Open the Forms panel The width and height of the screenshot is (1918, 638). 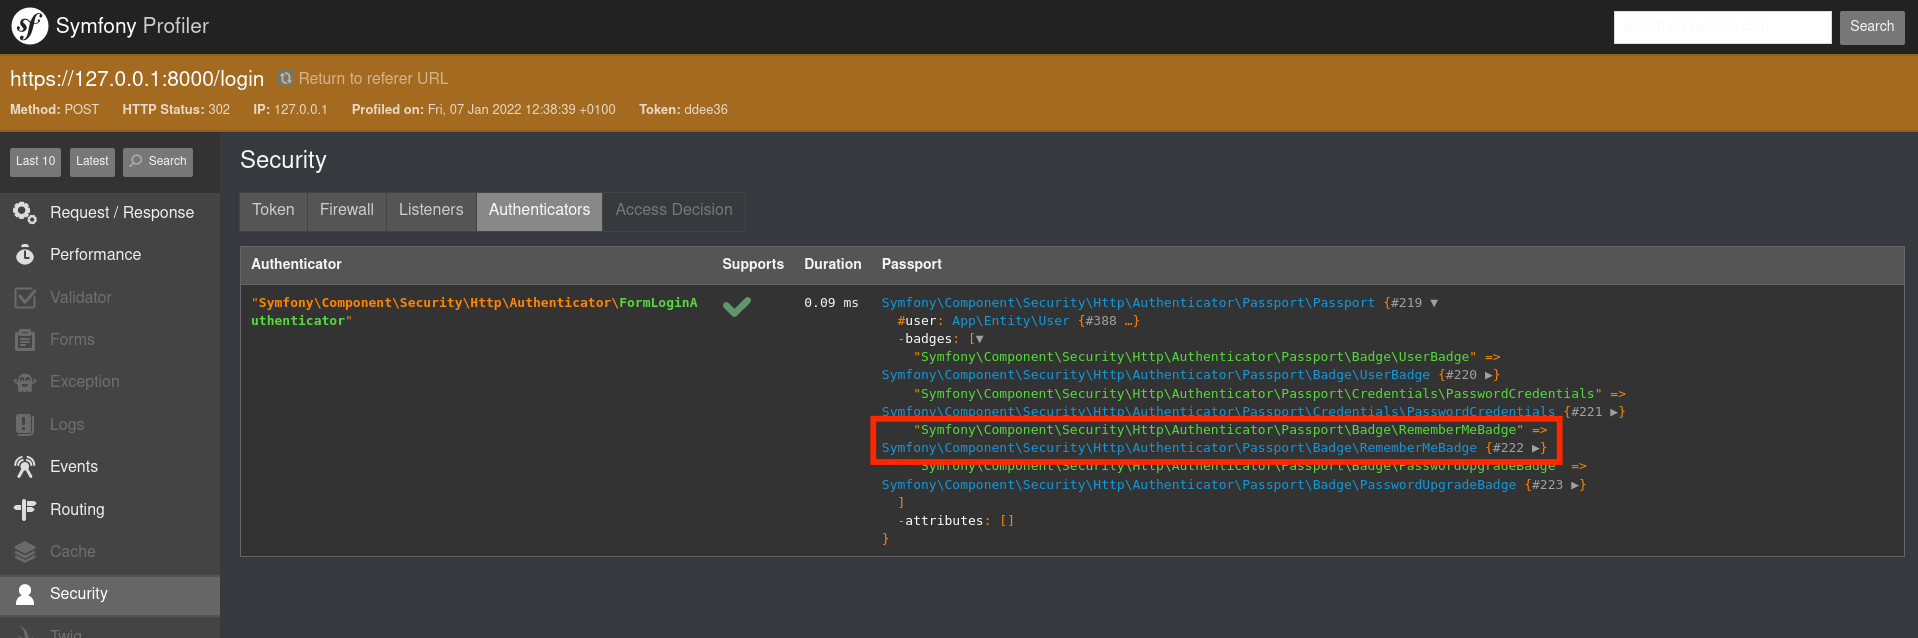click(110, 340)
